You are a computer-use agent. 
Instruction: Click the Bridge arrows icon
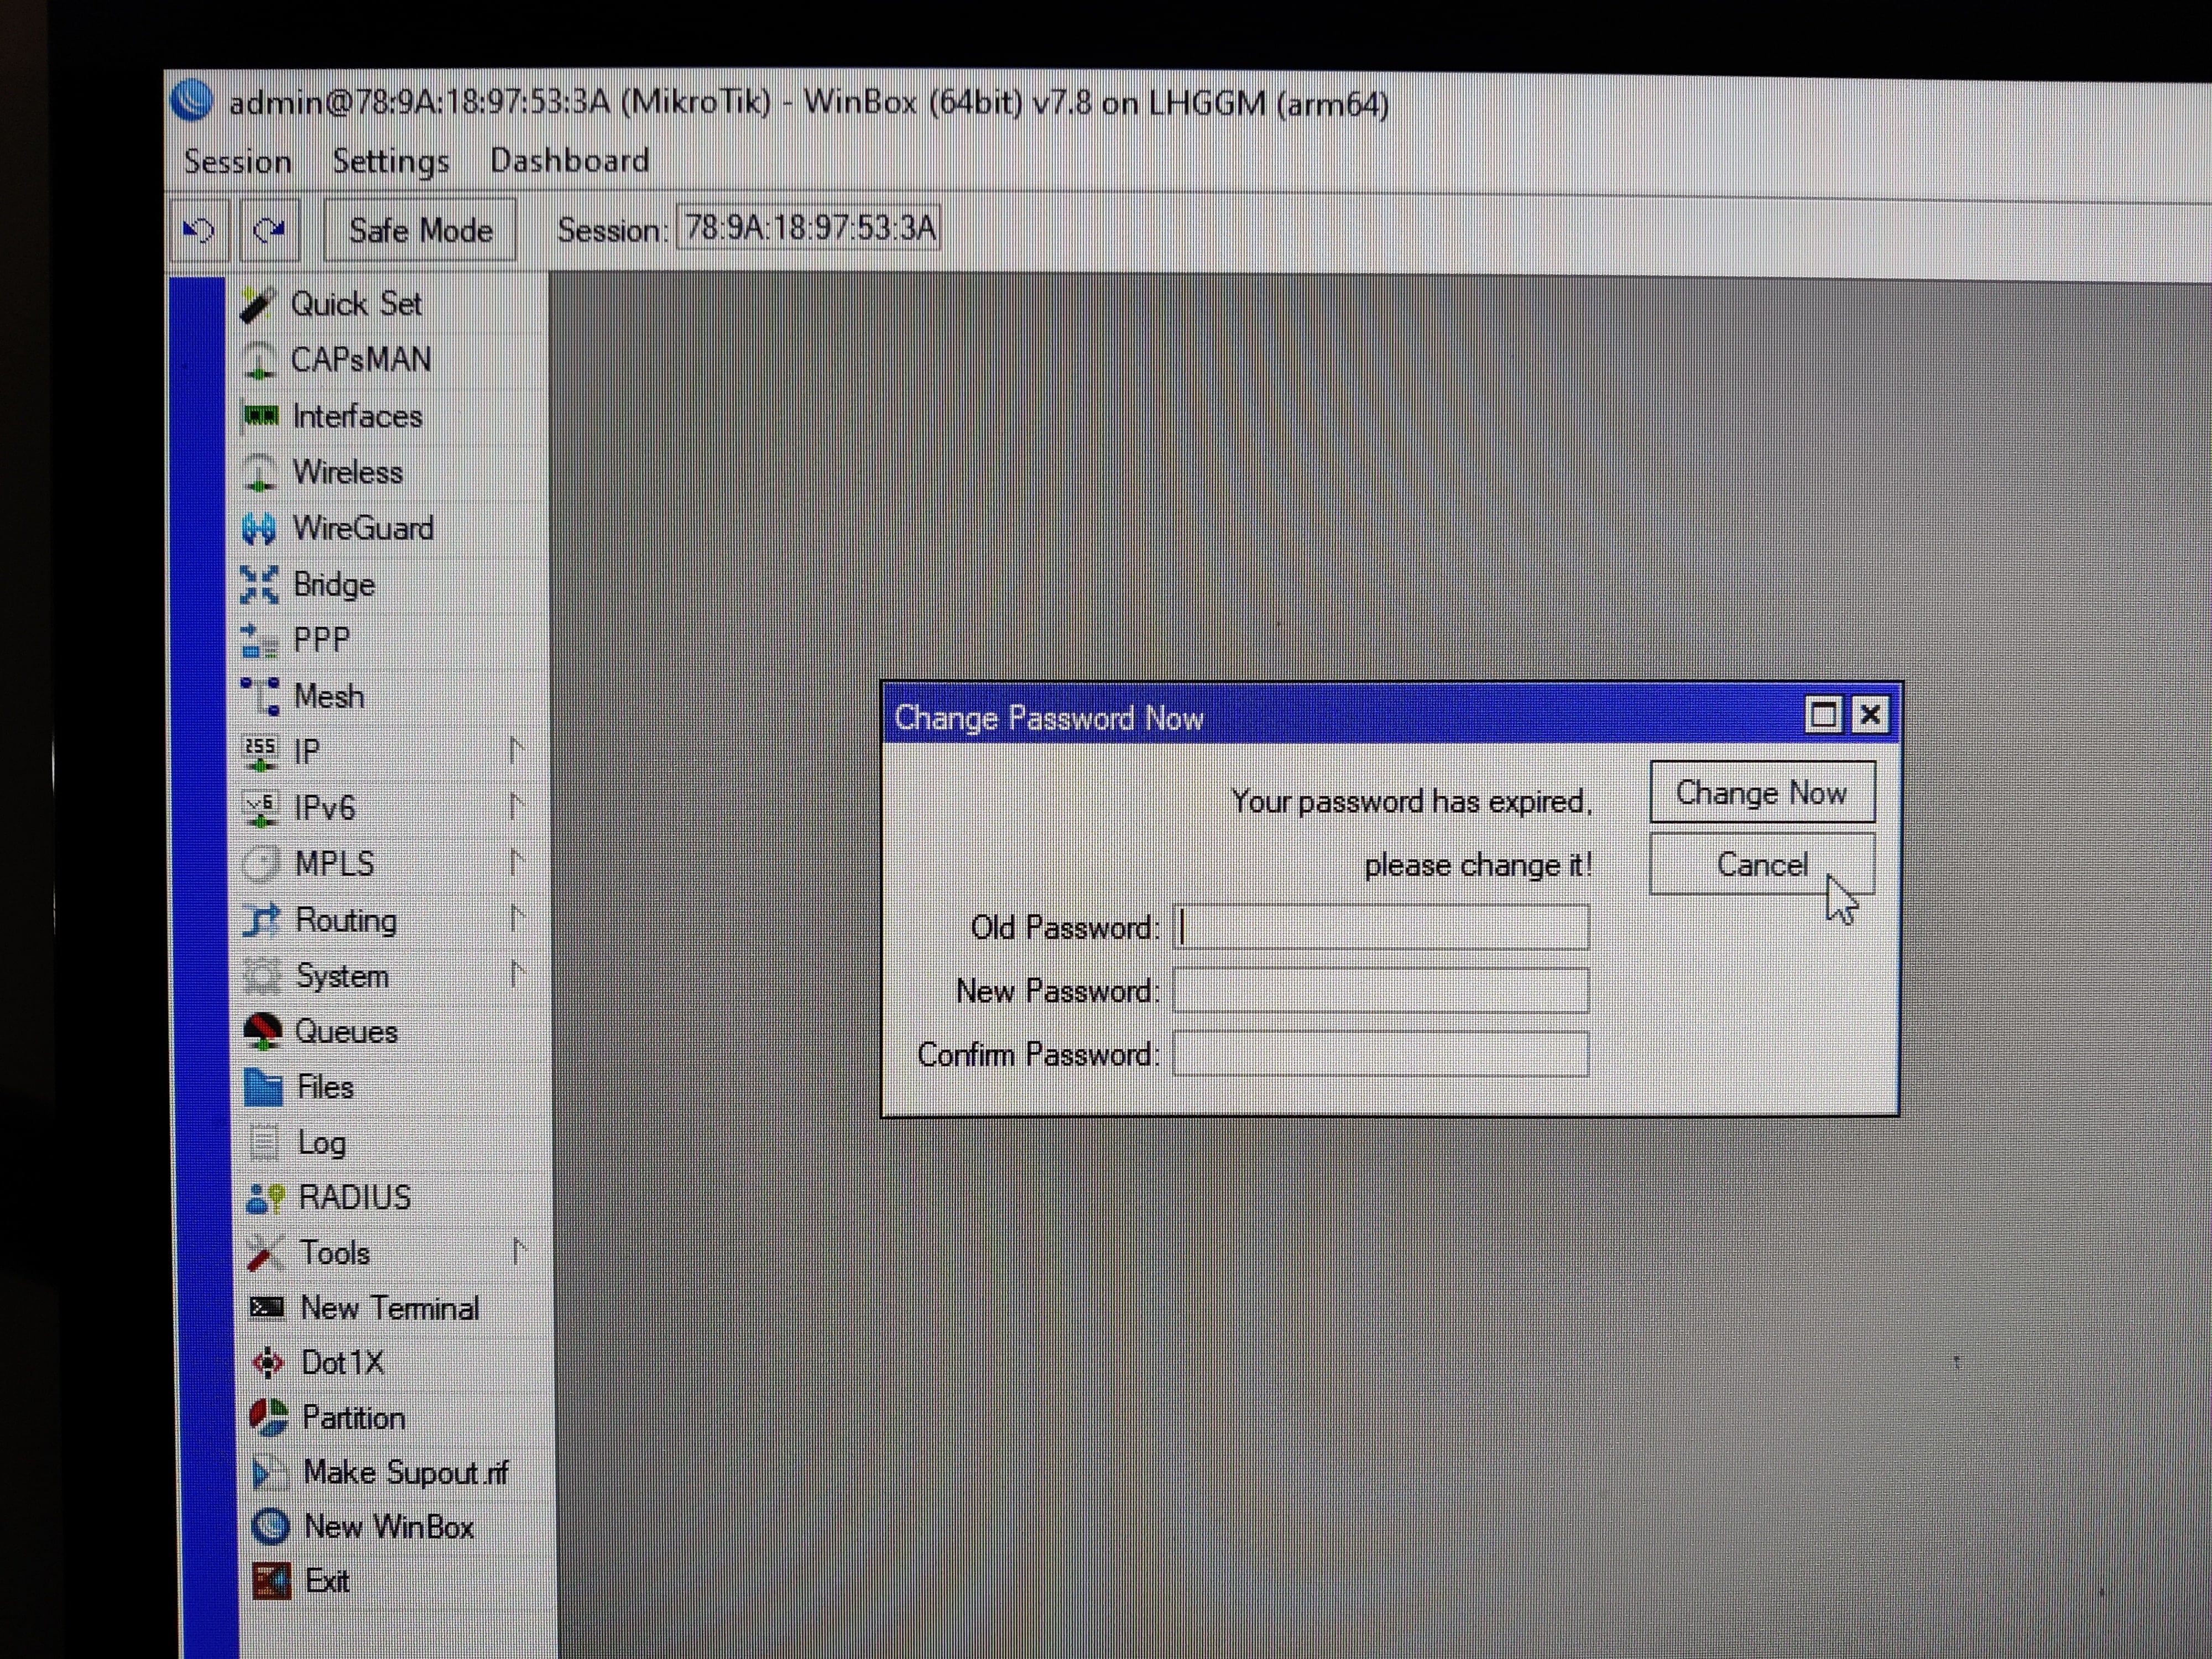point(259,584)
